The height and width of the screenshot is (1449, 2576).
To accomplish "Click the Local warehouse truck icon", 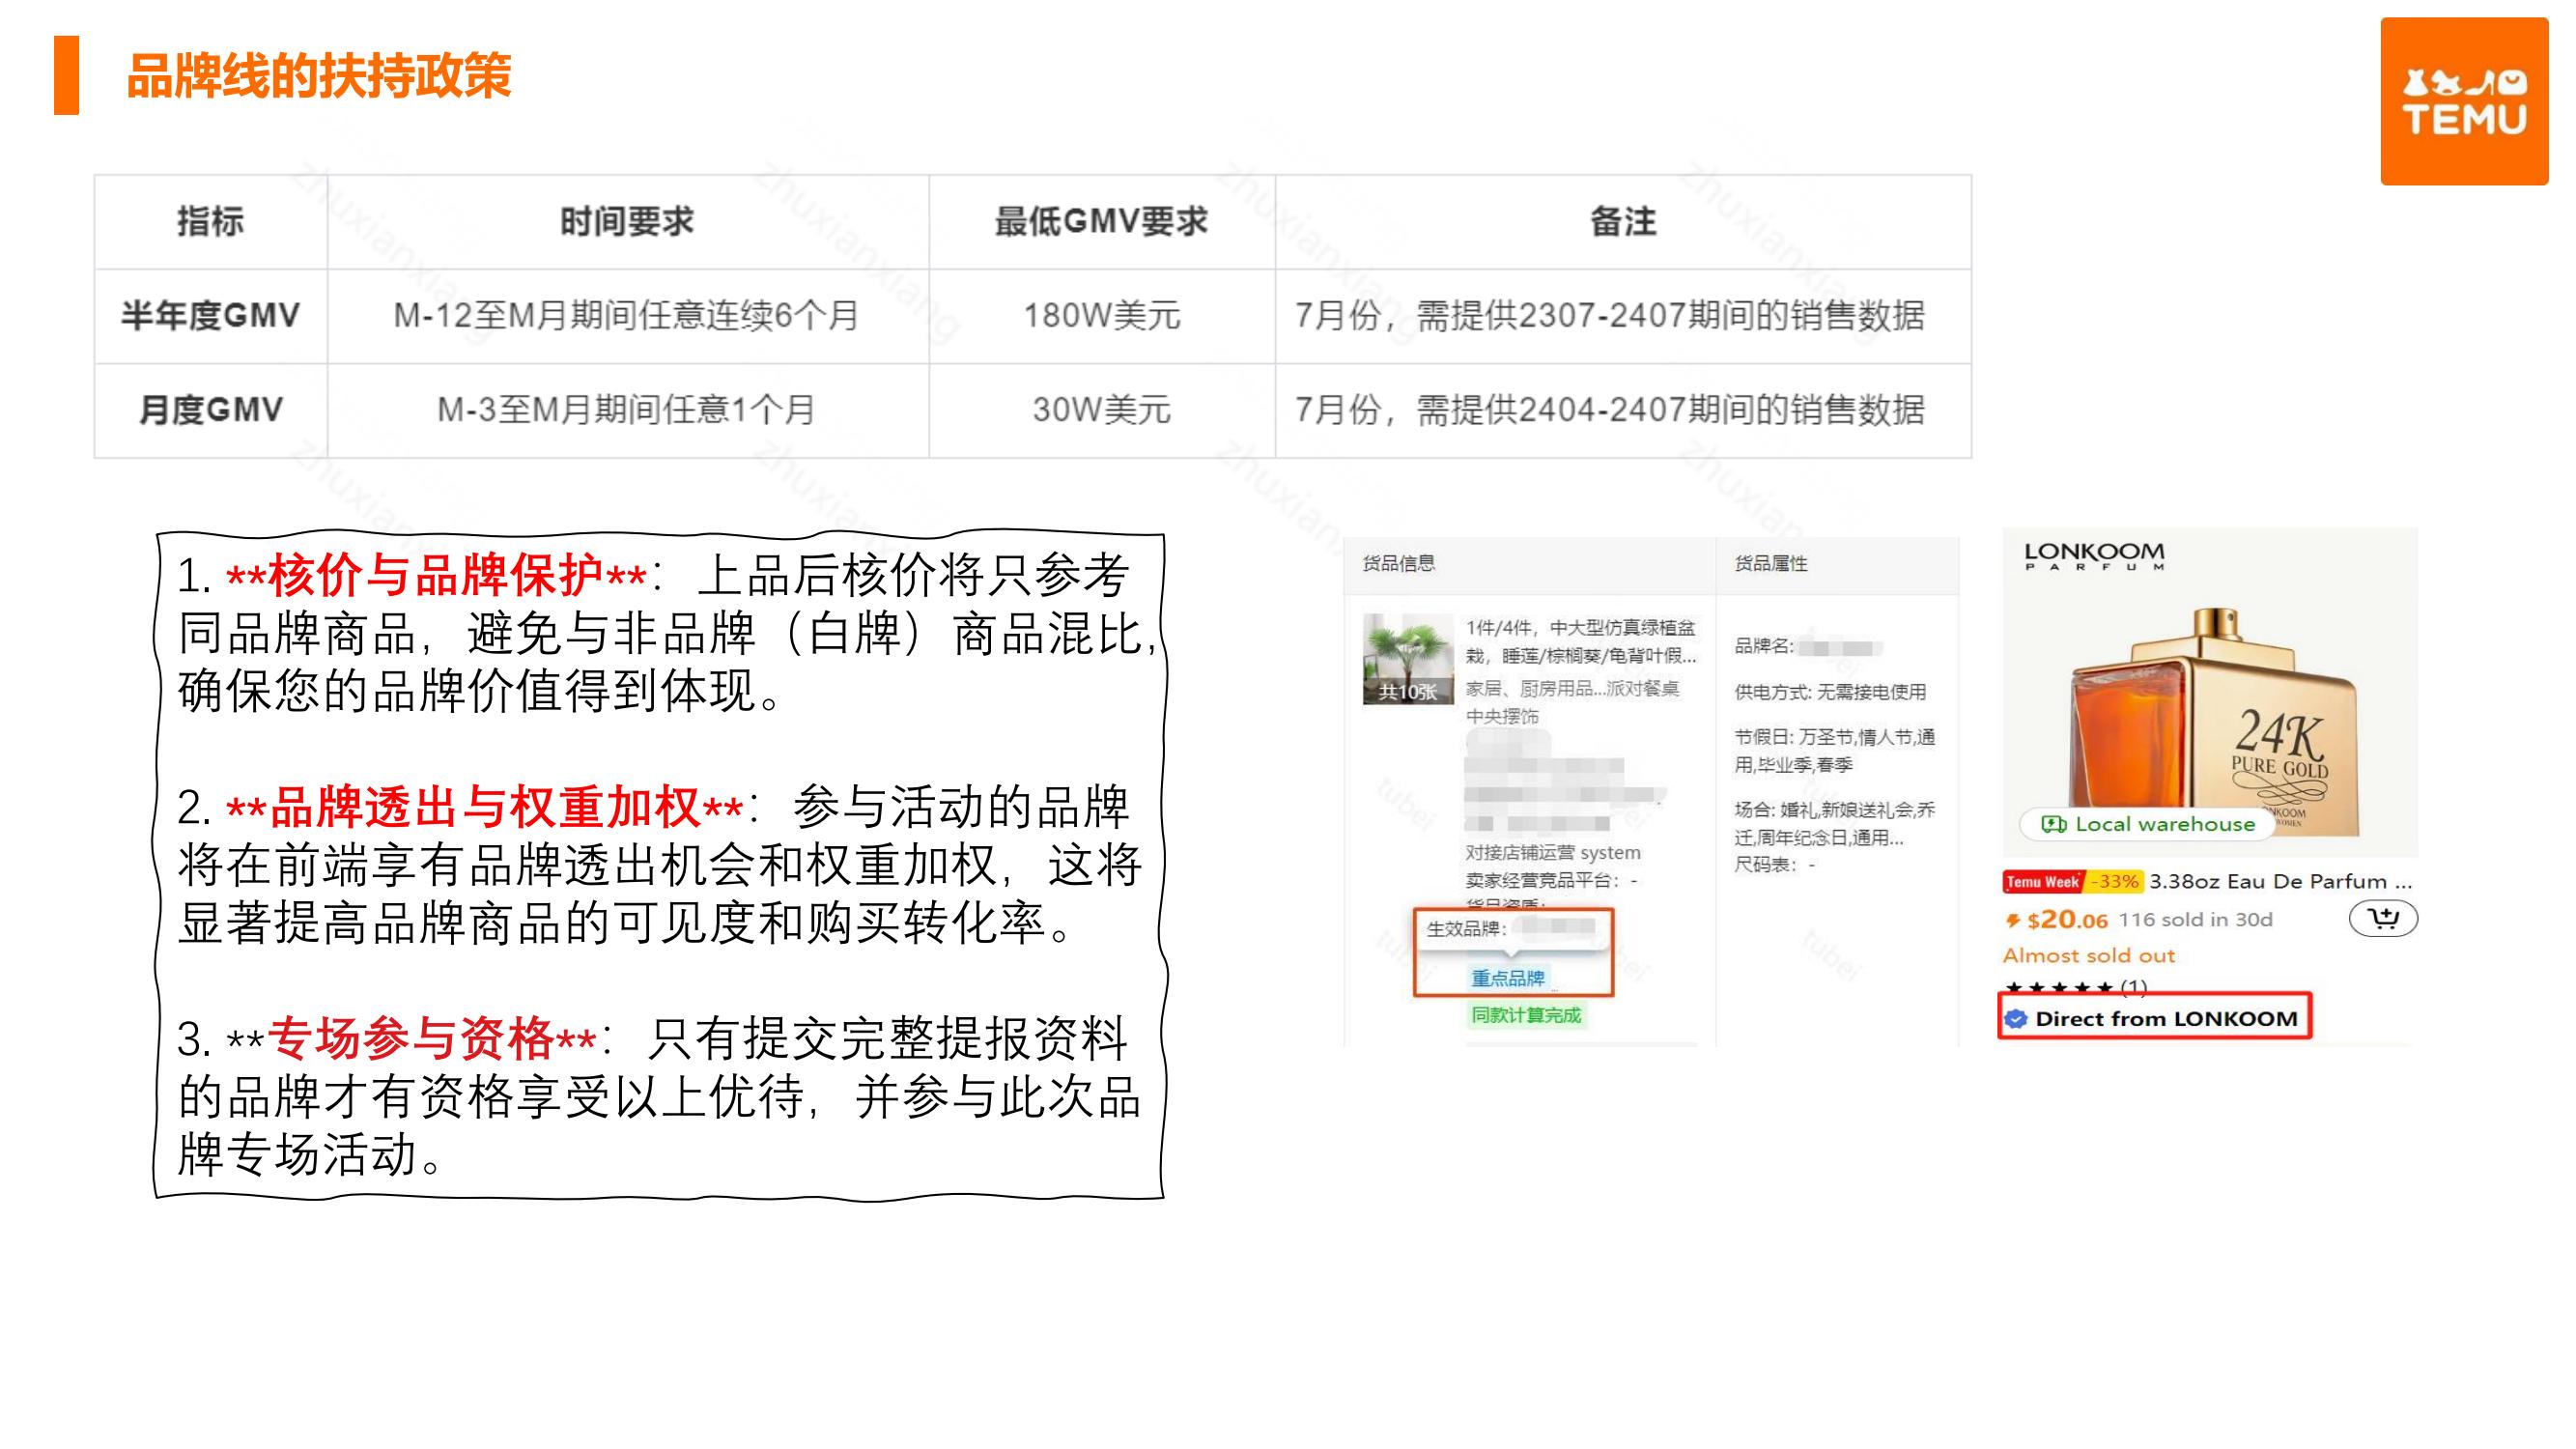I will click(2053, 824).
